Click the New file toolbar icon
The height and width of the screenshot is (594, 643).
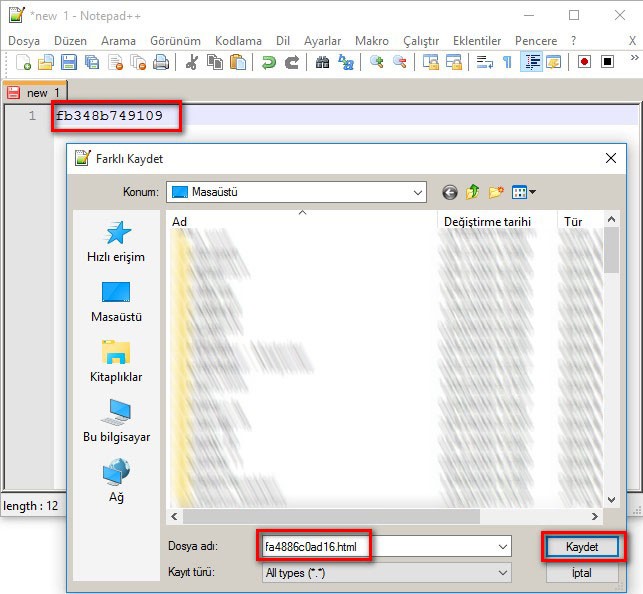tap(23, 62)
